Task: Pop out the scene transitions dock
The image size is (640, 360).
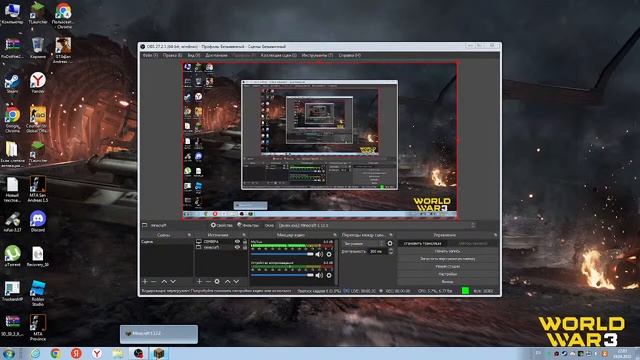Action: (x=391, y=235)
